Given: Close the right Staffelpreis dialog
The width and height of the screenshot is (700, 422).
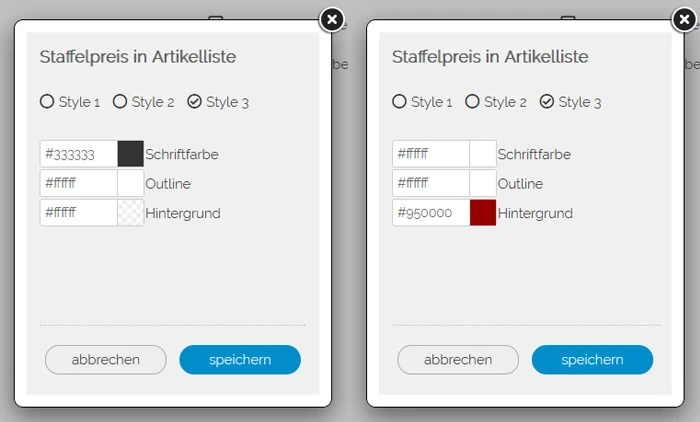Looking at the screenshot, I should (x=684, y=19).
